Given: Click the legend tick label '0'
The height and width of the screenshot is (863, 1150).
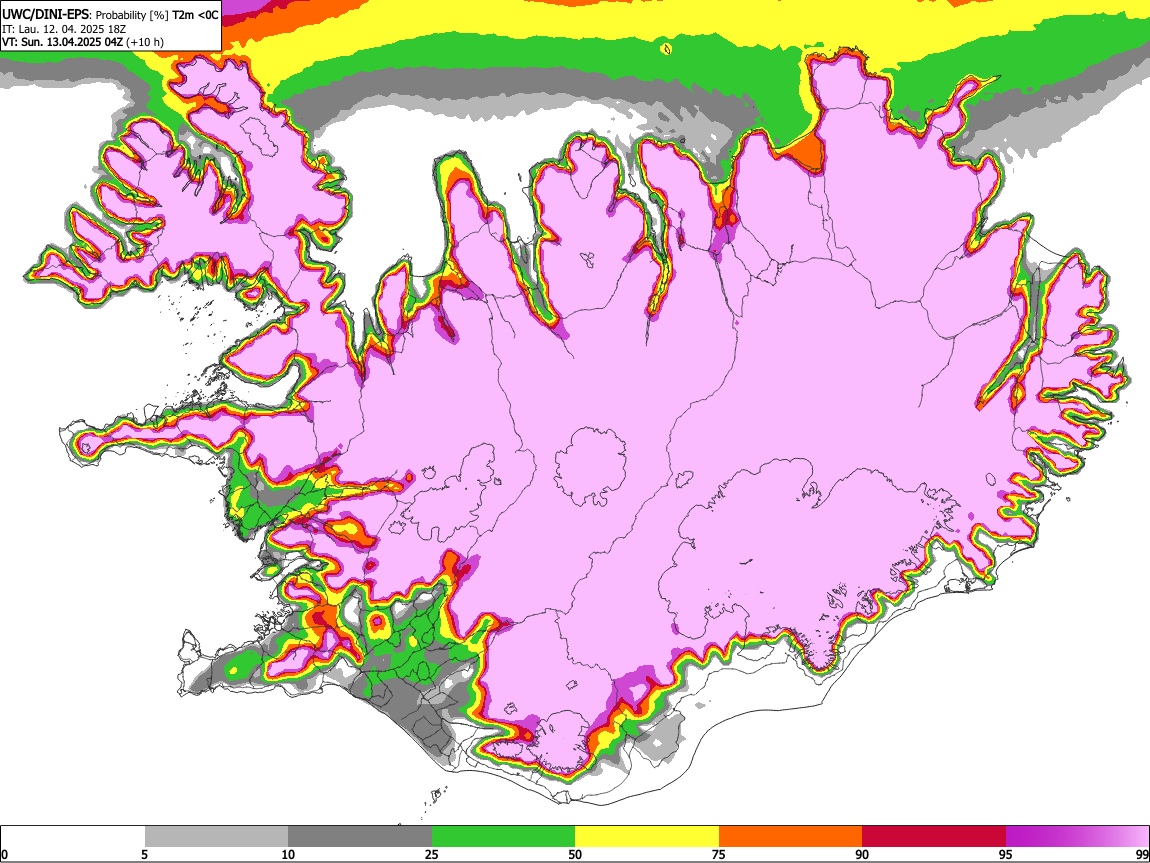Looking at the screenshot, I should pyautogui.click(x=4, y=854).
